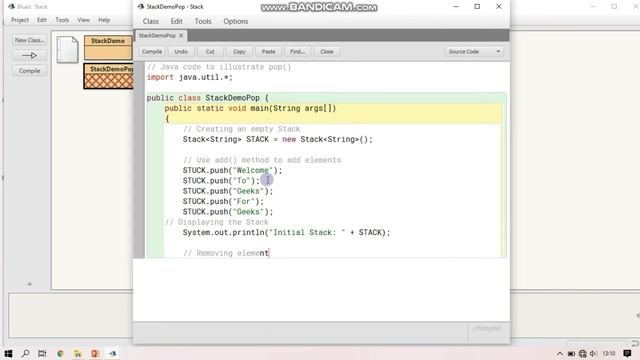Click the '// Removing element' comment
The height and width of the screenshot is (360, 640).
point(226,253)
